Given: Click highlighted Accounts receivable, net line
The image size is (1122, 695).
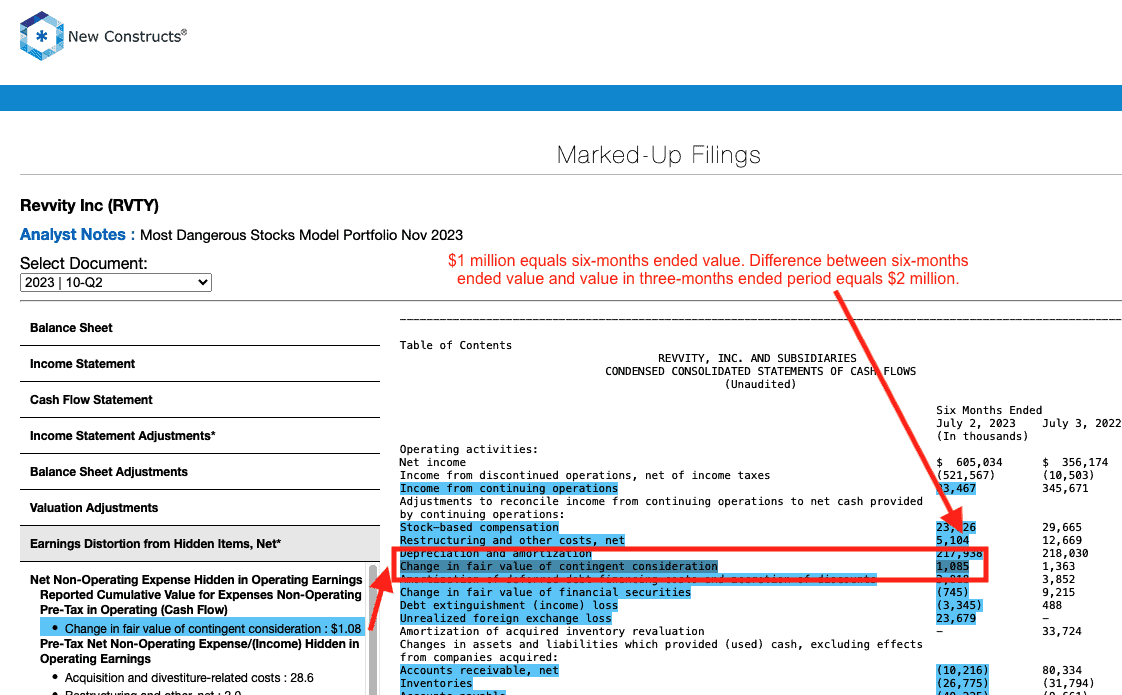Looking at the screenshot, I should (x=479, y=670).
